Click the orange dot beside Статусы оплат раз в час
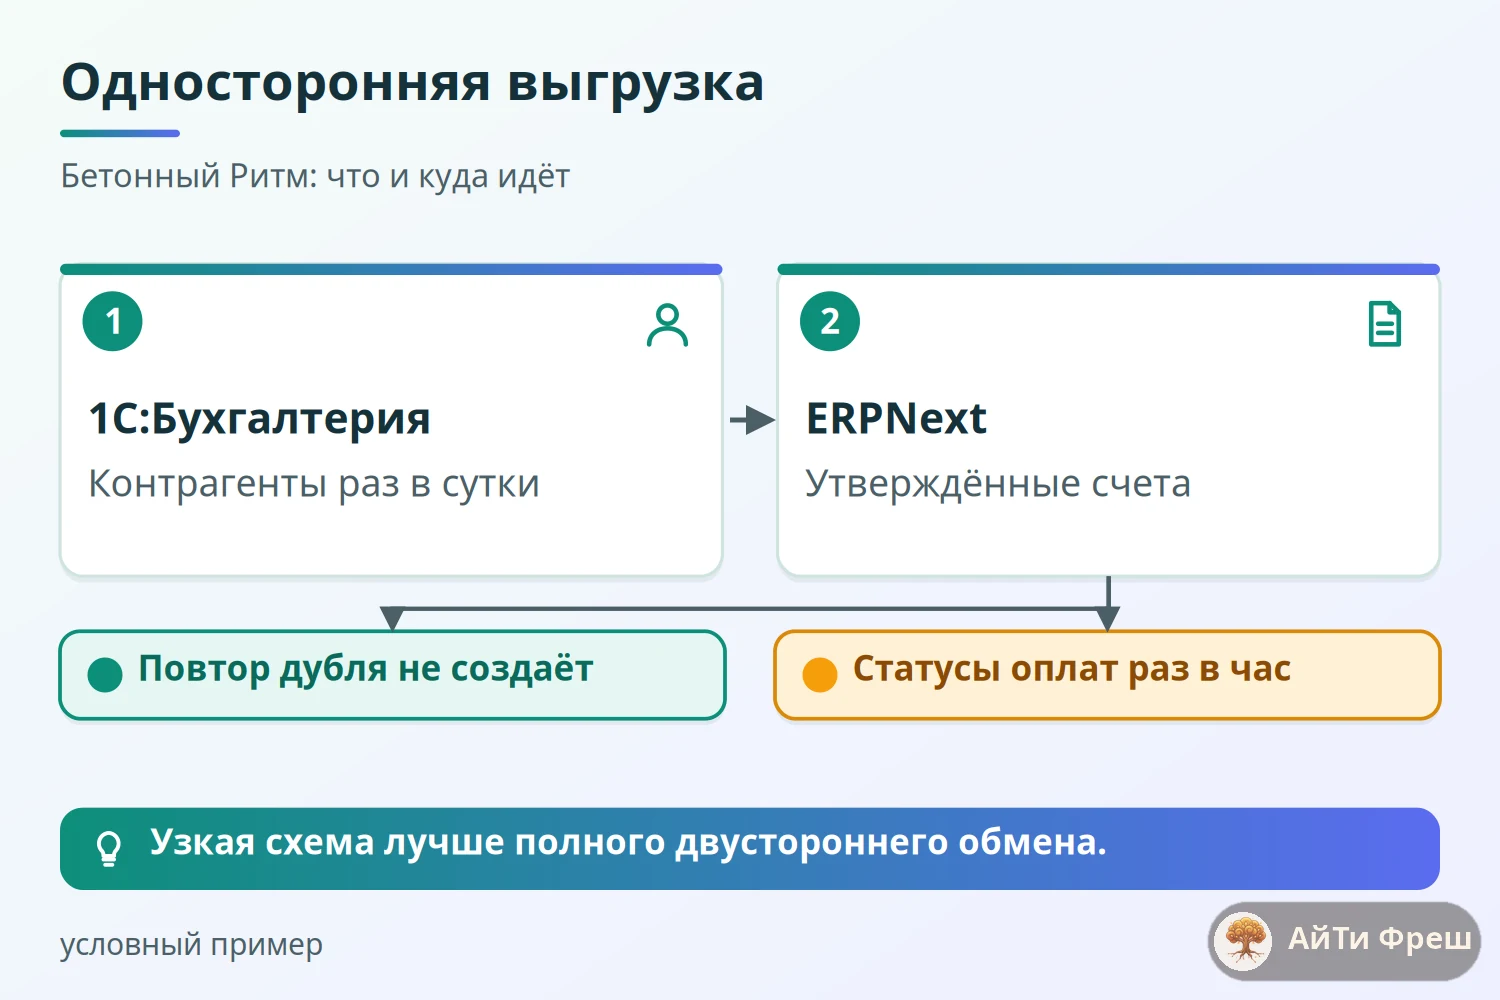 tap(820, 675)
